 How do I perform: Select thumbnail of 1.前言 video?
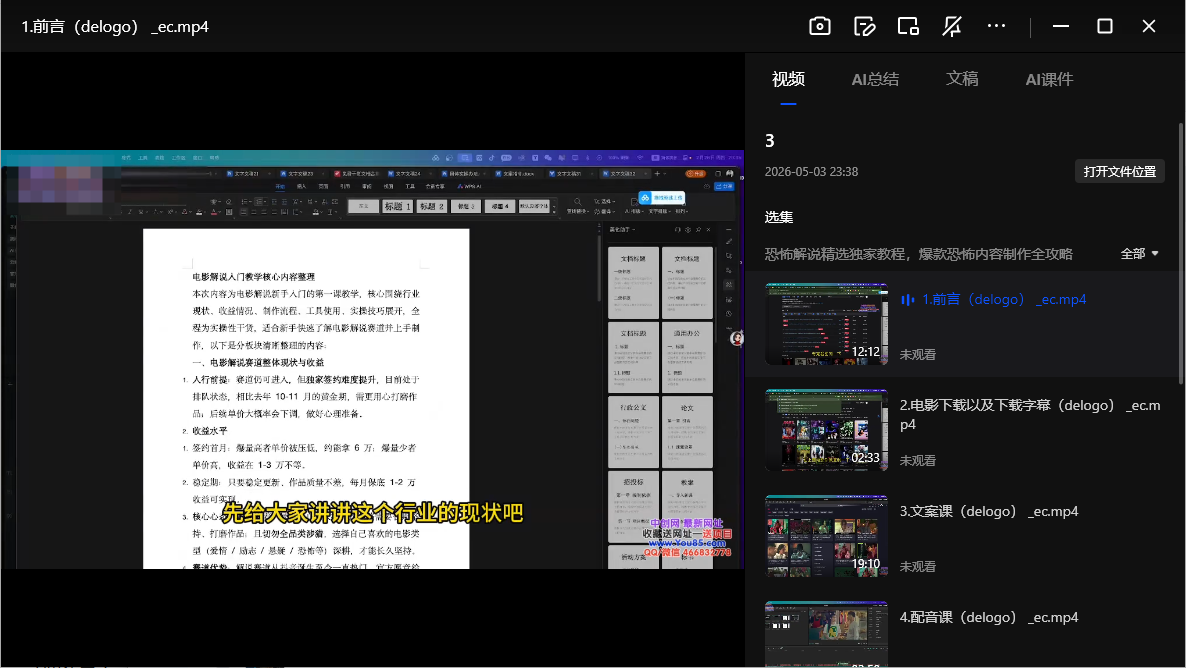point(826,324)
